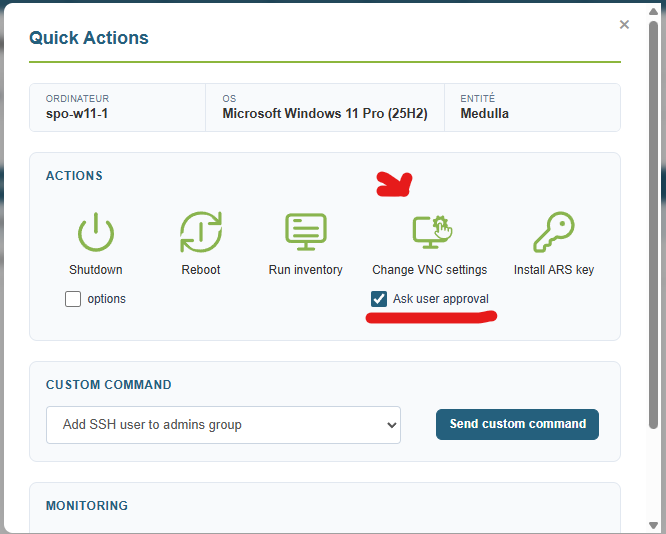The image size is (666, 534).
Task: Click the Shutdown power icon
Action: (96, 232)
